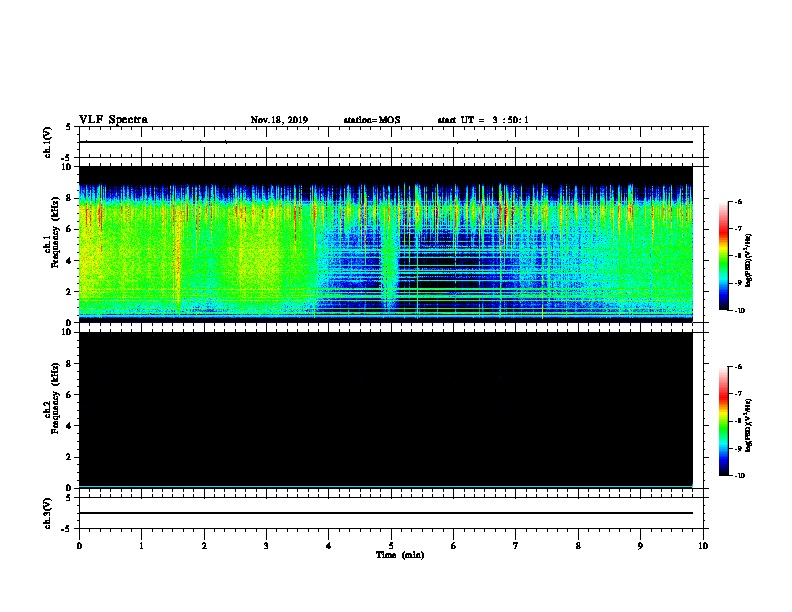Click the ch.2 frequency tick label "8"

pos(69,364)
